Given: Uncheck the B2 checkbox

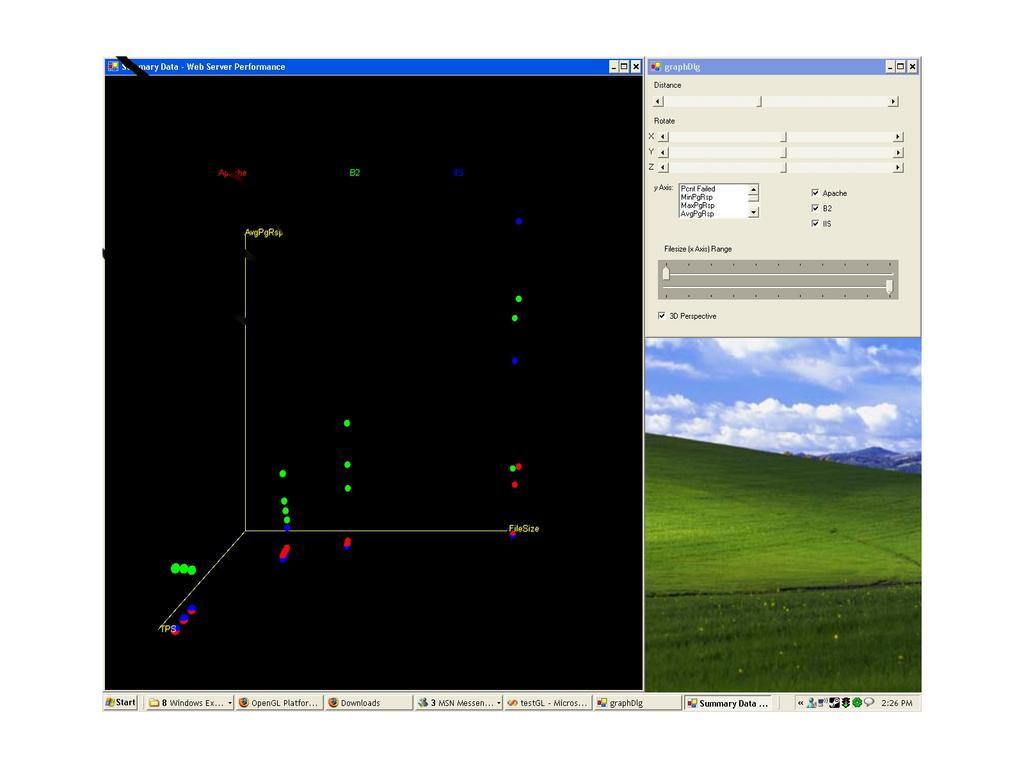Looking at the screenshot, I should [815, 208].
